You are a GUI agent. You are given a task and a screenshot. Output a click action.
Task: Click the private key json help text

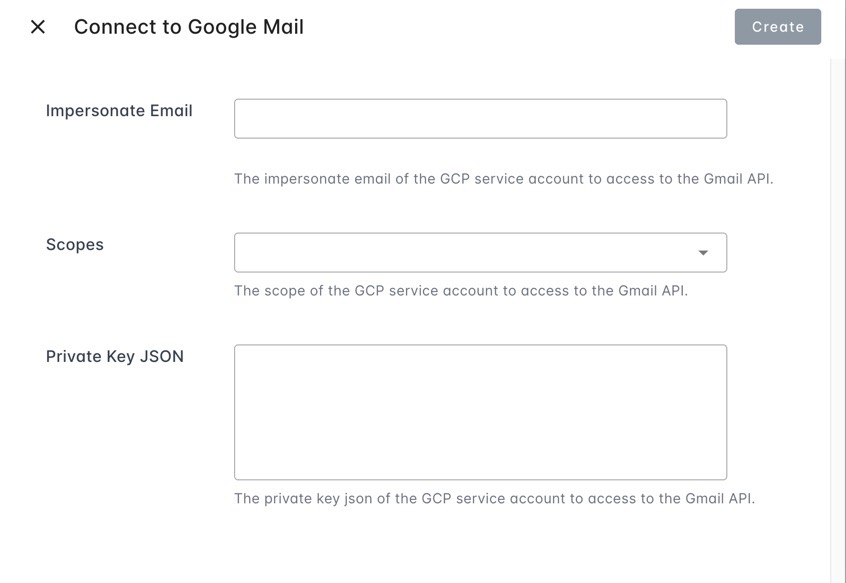pyautogui.click(x=494, y=498)
